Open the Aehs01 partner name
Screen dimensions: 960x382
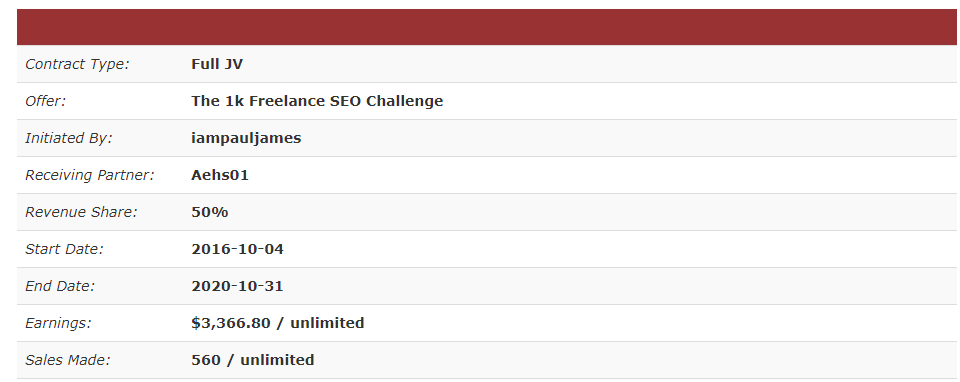click(x=220, y=175)
